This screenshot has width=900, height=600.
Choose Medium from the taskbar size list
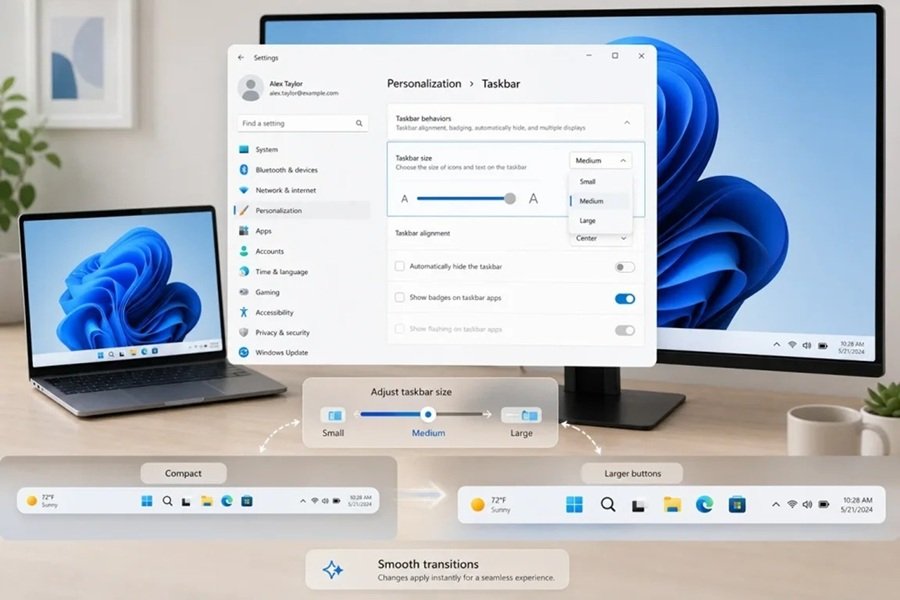(x=600, y=201)
